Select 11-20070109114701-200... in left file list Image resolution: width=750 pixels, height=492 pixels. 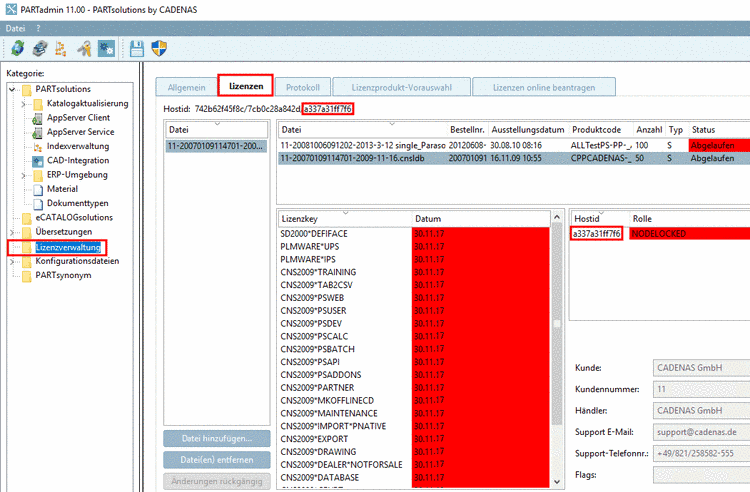tap(216, 146)
